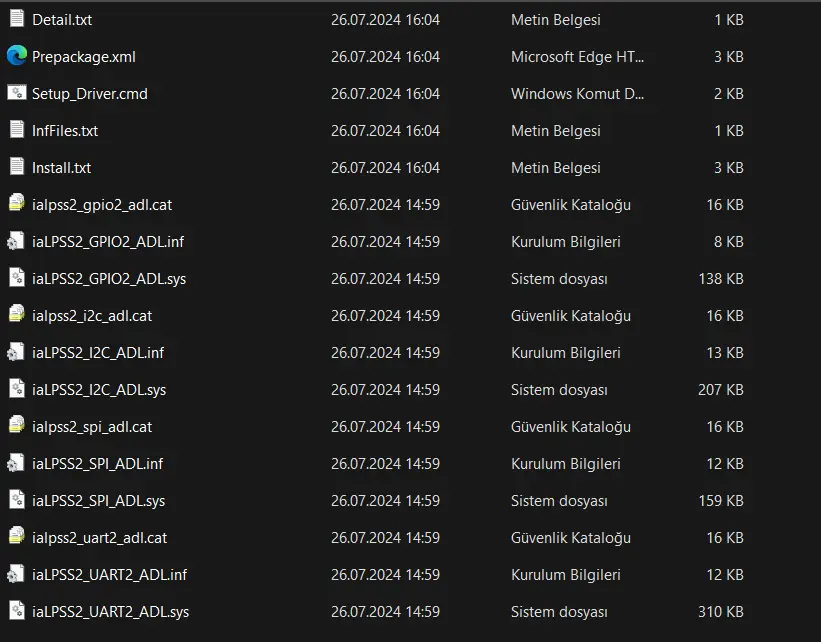Click the iaLPSS2_SPI_ADL.inf file name
Viewport: 821px width, 642px height.
click(x=97, y=463)
